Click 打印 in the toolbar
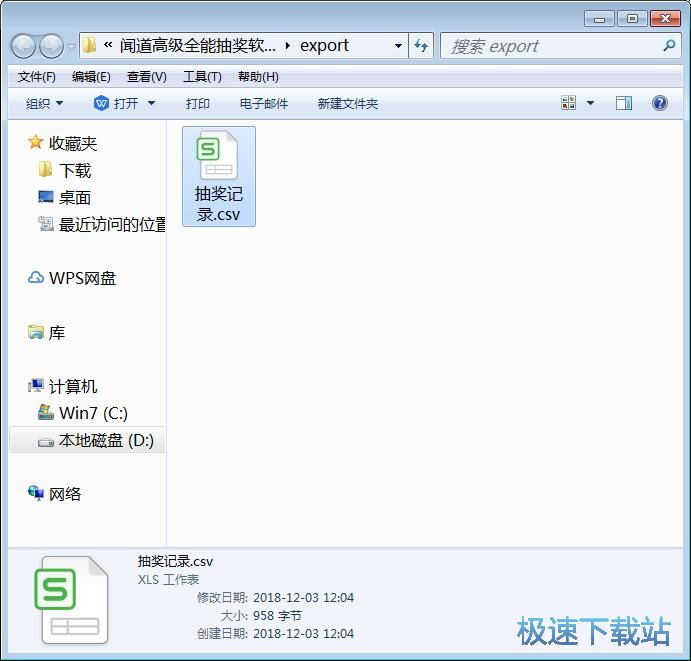This screenshot has width=691, height=661. point(197,104)
